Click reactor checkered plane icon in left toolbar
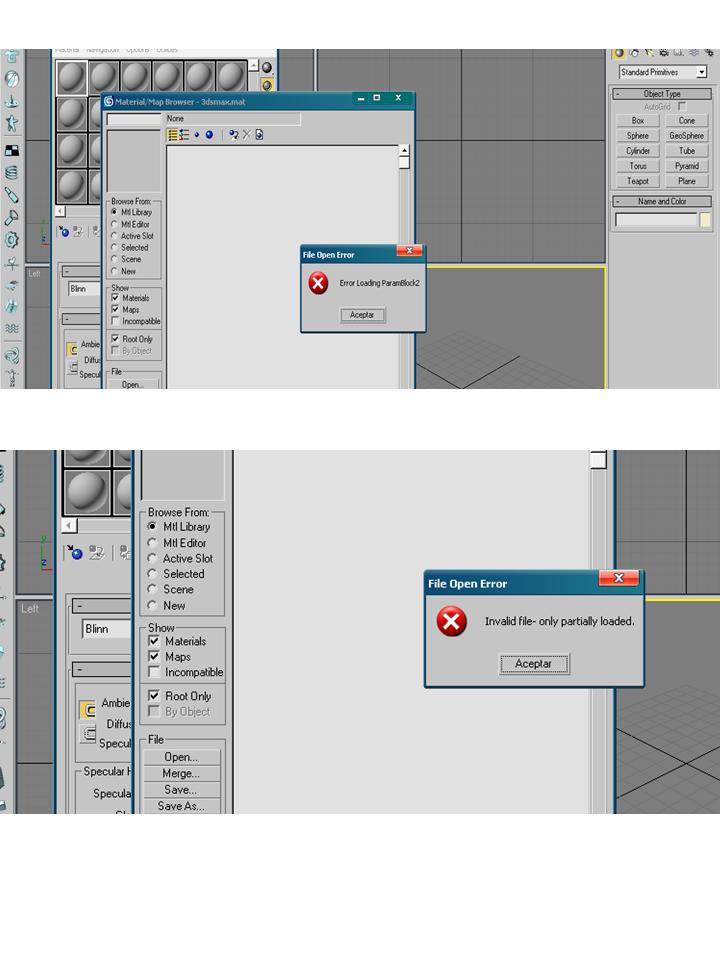The width and height of the screenshot is (720, 960). 12,151
